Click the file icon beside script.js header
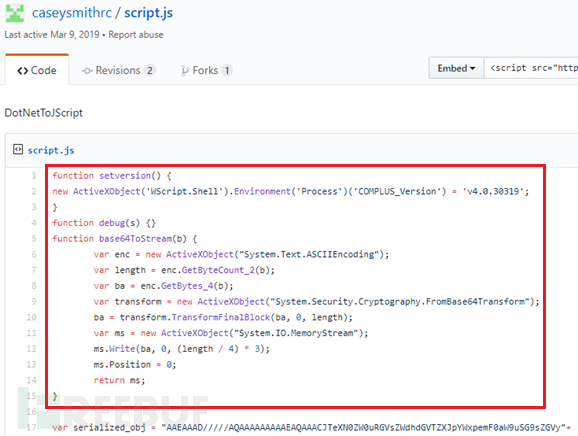Image resolution: width=578 pixels, height=436 pixels. coord(18,149)
